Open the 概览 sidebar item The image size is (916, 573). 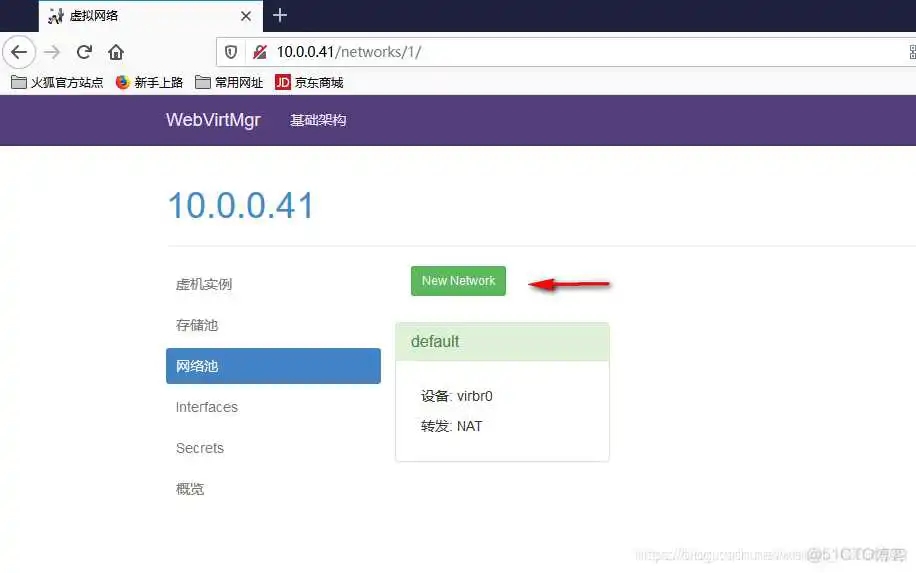[x=273, y=489]
